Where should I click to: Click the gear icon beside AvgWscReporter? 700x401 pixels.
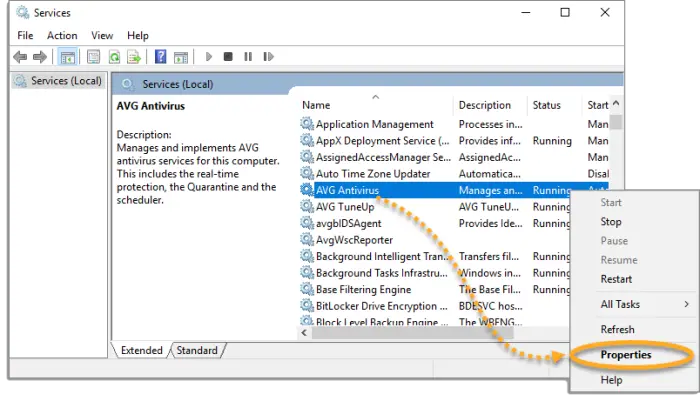307,239
